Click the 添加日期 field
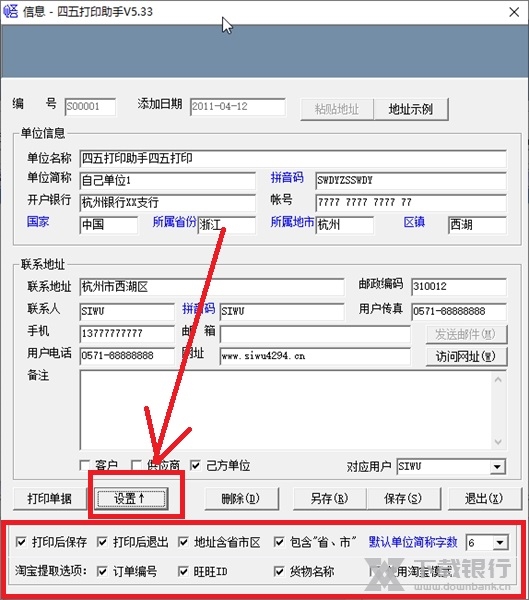This screenshot has width=529, height=600. coord(238,106)
